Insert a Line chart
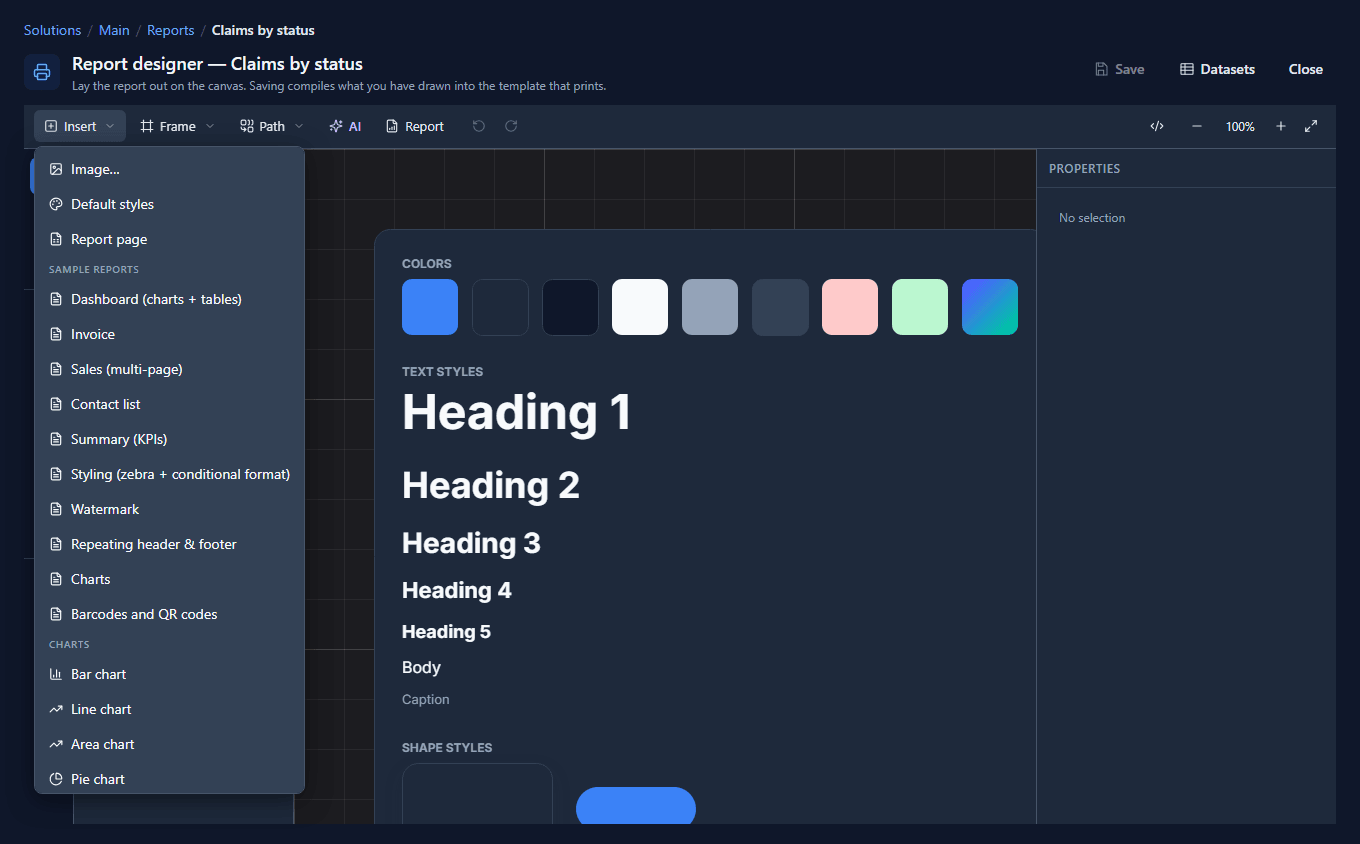Image resolution: width=1360 pixels, height=844 pixels. pyautogui.click(x=169, y=709)
